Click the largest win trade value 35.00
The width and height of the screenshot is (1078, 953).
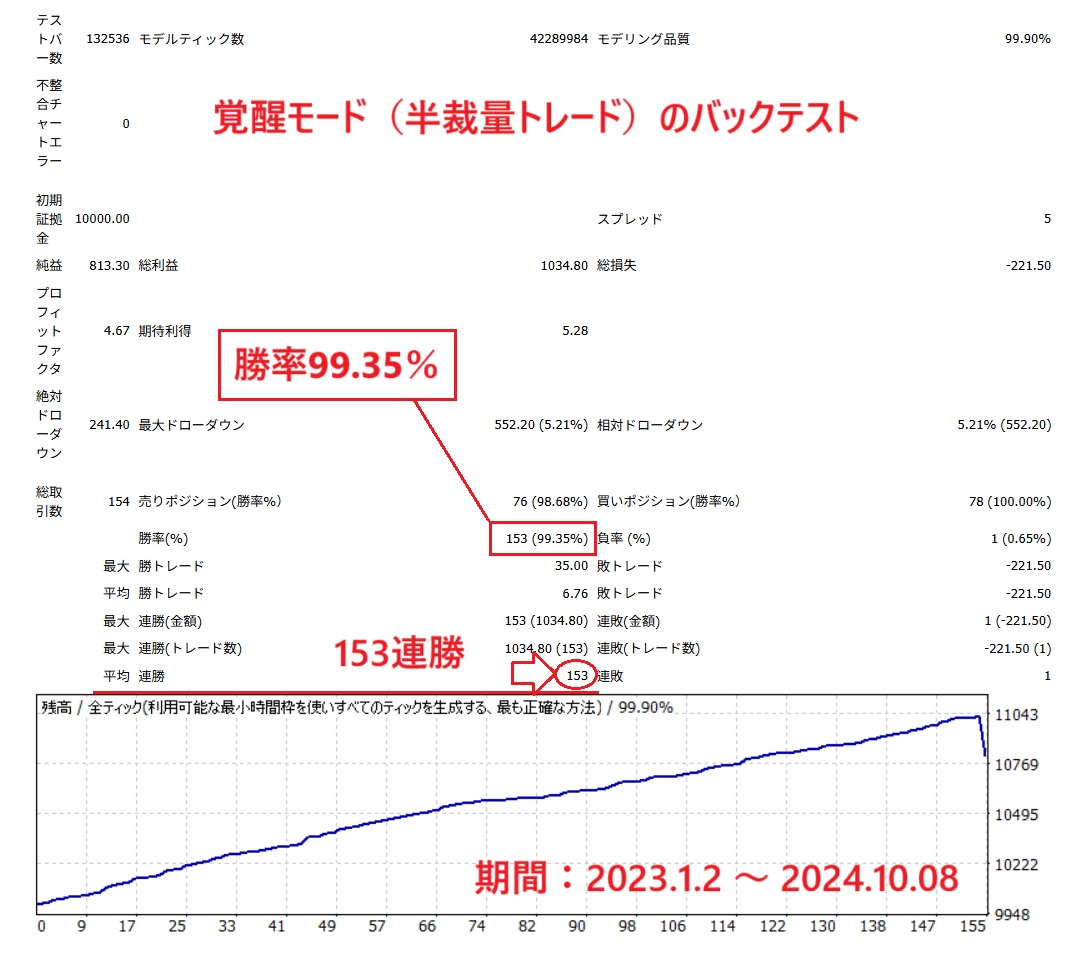[571, 566]
